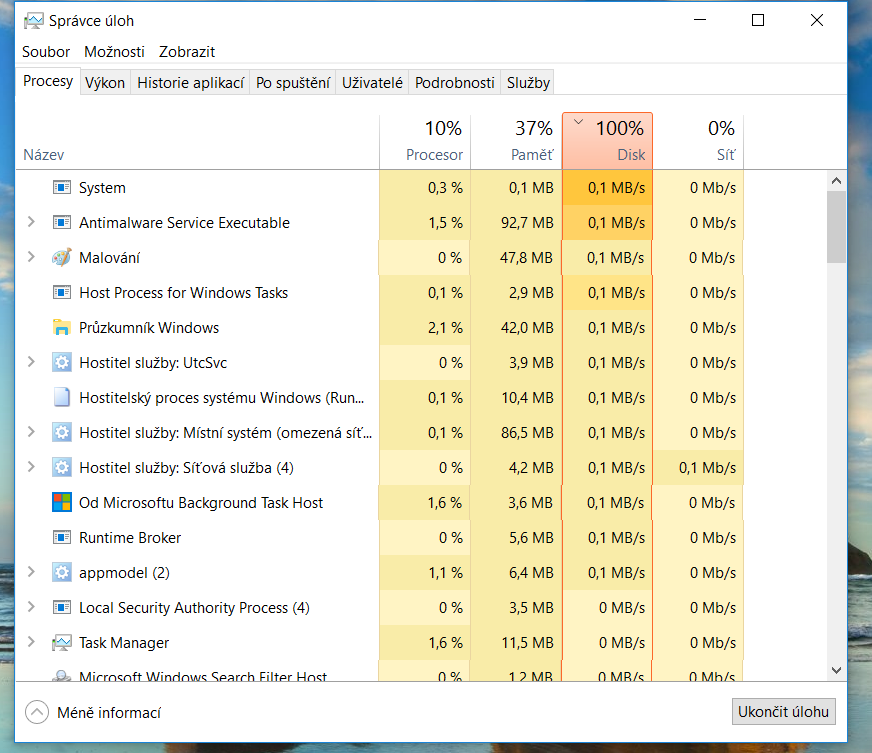Collapse details with Méně informací
The image size is (872, 753).
tap(93, 713)
